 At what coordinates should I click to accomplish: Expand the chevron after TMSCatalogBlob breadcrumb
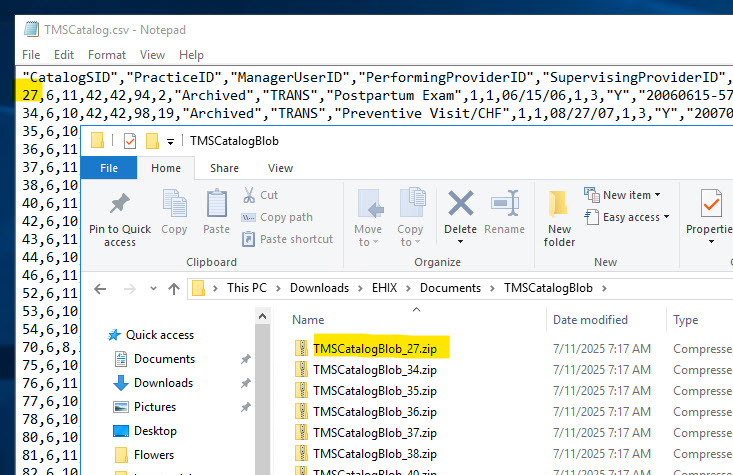604,288
